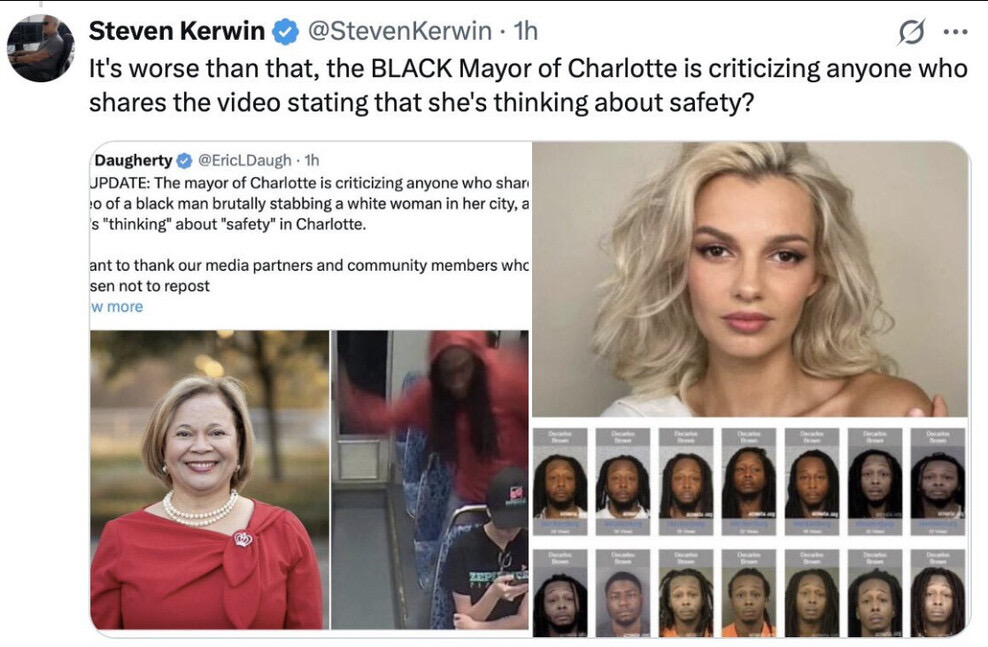Open the @EricLDaugh handle in the quoted post
The width and height of the screenshot is (988, 647).
244,161
